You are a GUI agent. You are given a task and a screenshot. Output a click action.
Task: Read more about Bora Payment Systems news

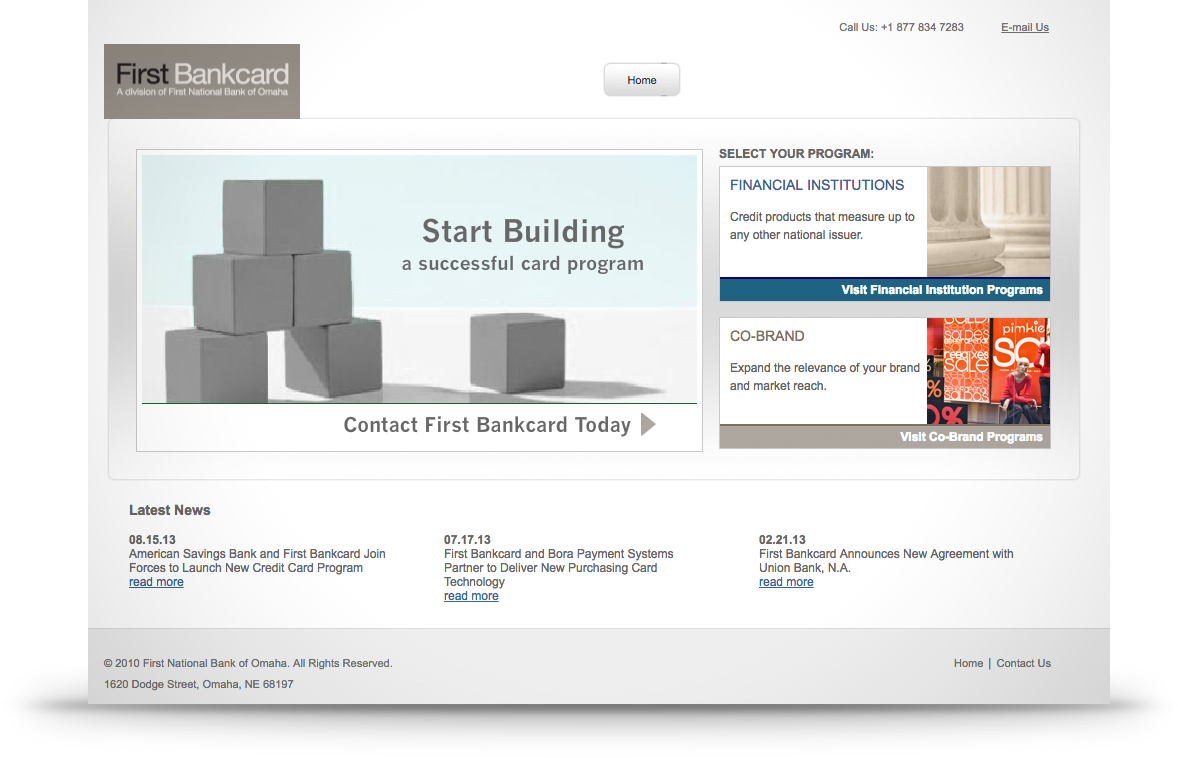pyautogui.click(x=471, y=596)
